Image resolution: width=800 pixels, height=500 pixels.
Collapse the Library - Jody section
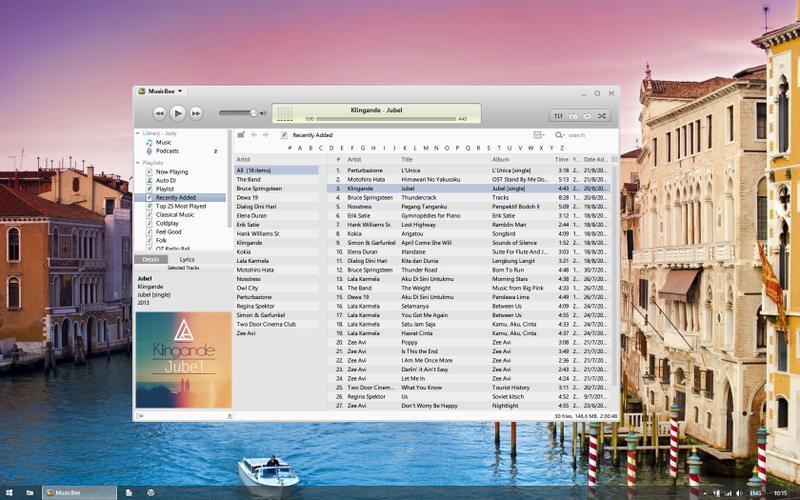[138, 133]
